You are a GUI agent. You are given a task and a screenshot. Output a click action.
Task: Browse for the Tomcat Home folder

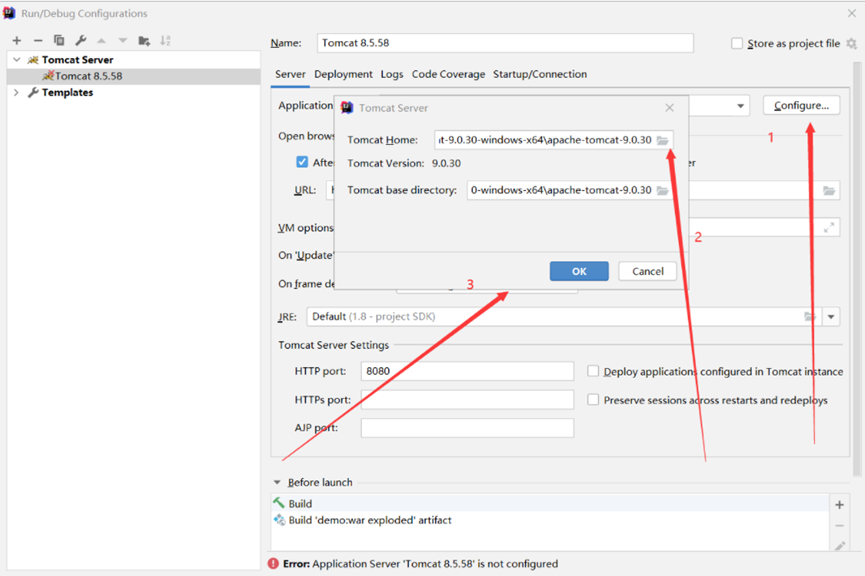pyautogui.click(x=663, y=140)
